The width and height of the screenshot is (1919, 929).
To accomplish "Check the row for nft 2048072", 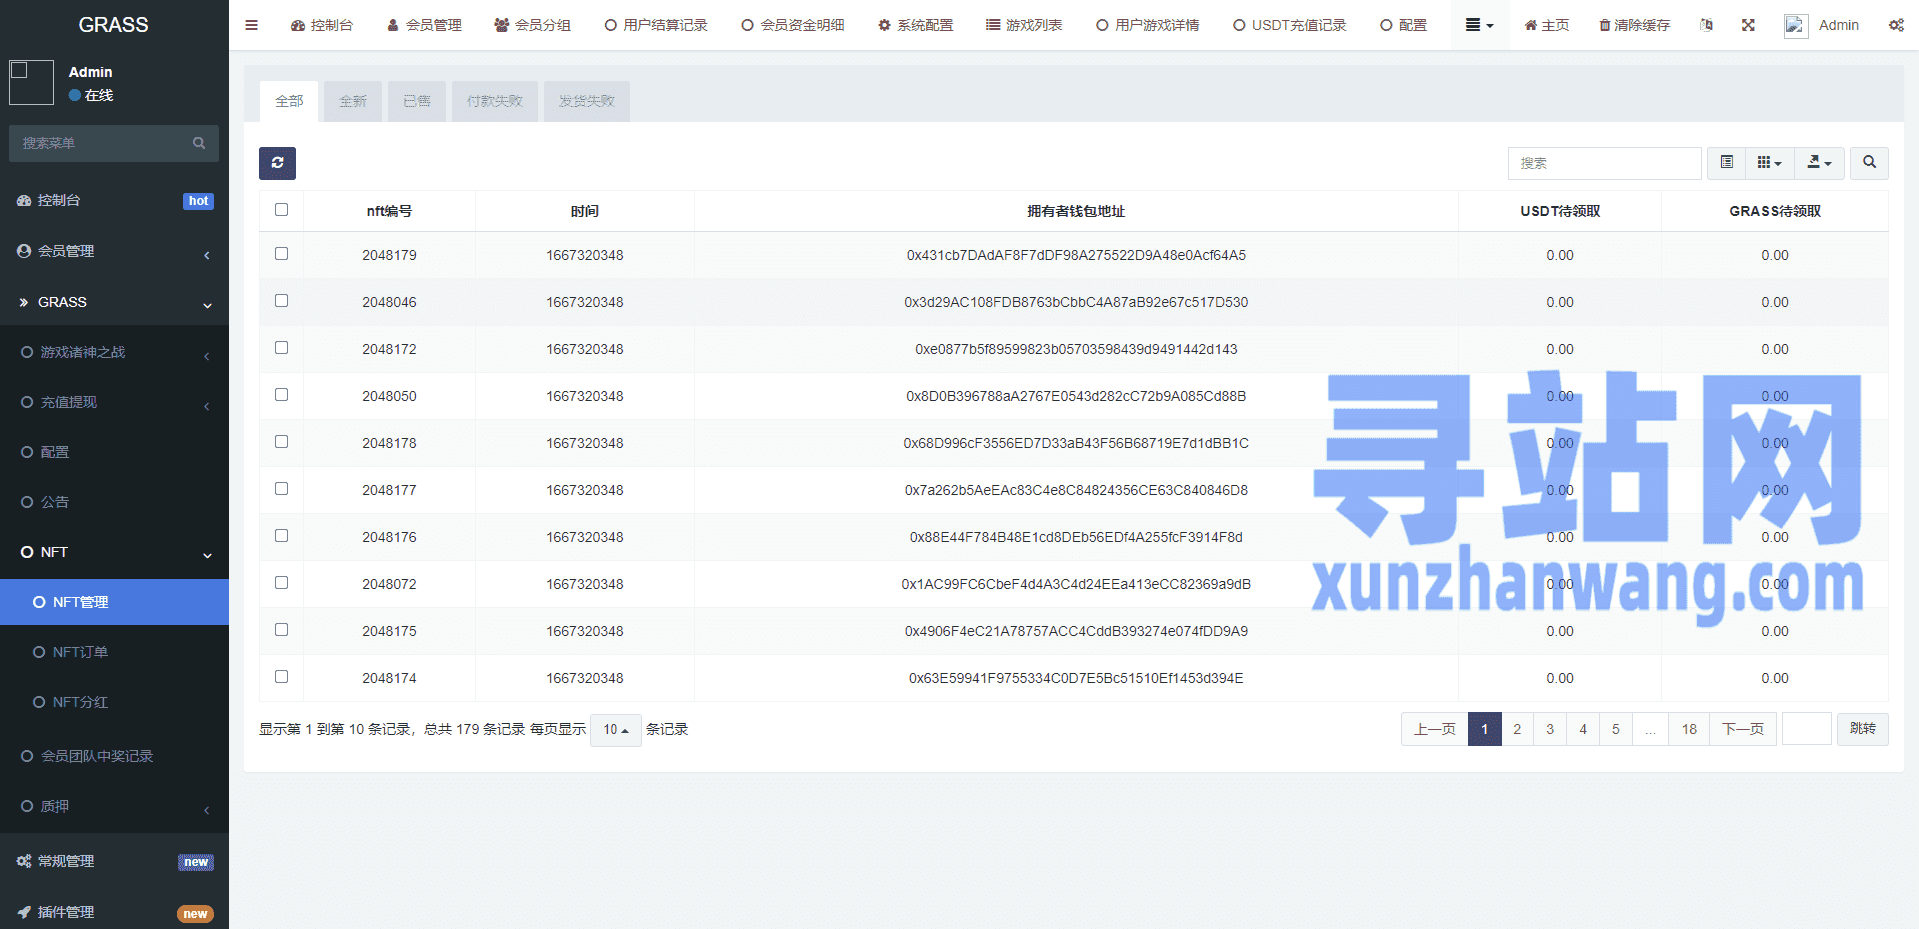I will pos(281,583).
